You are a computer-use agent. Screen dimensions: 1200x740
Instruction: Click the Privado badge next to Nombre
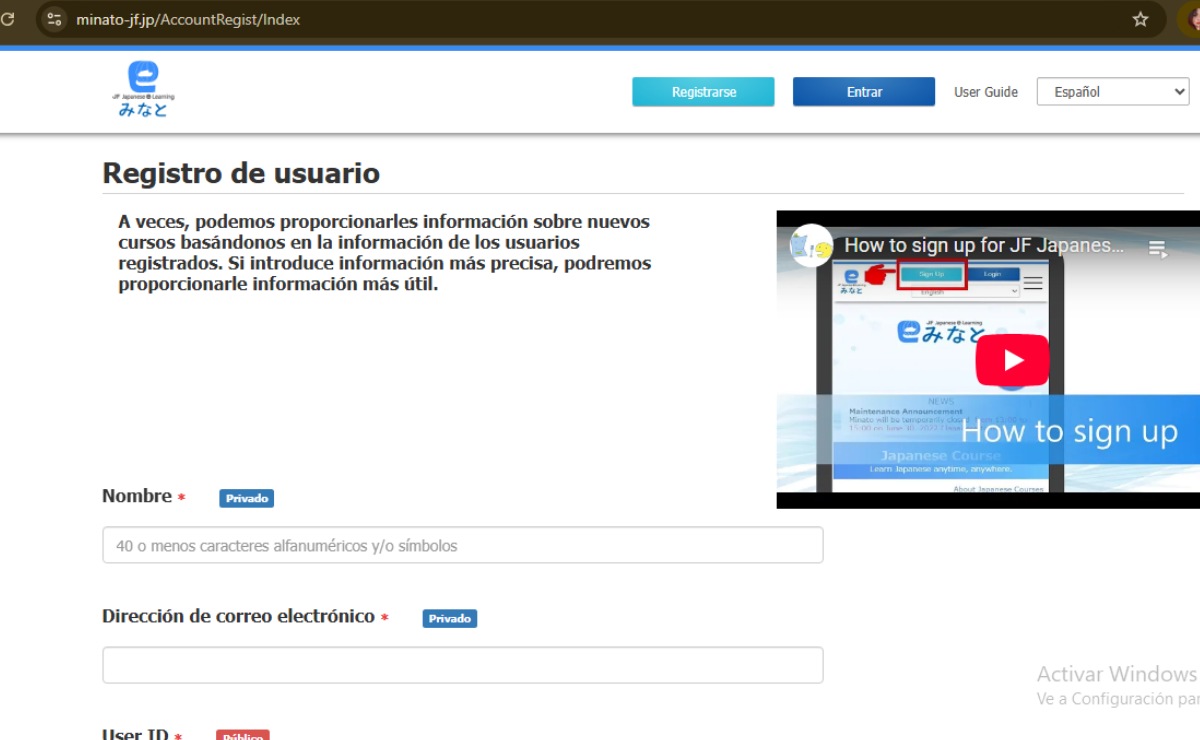pos(246,497)
